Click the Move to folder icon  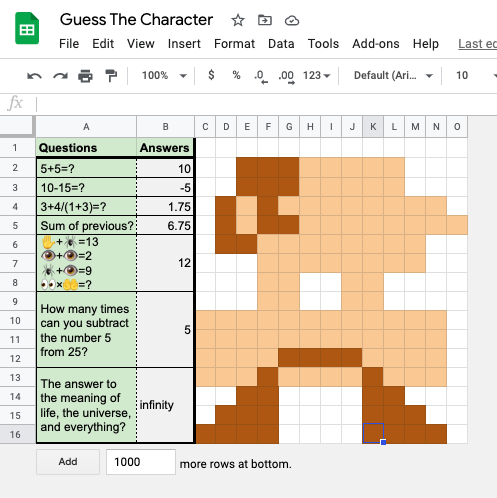click(x=265, y=20)
